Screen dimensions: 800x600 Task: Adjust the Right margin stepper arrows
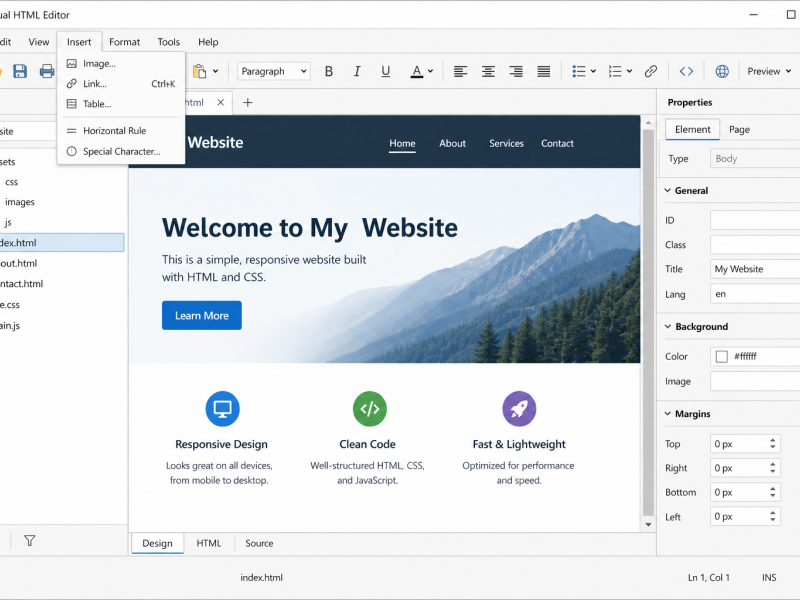pyautogui.click(x=773, y=468)
